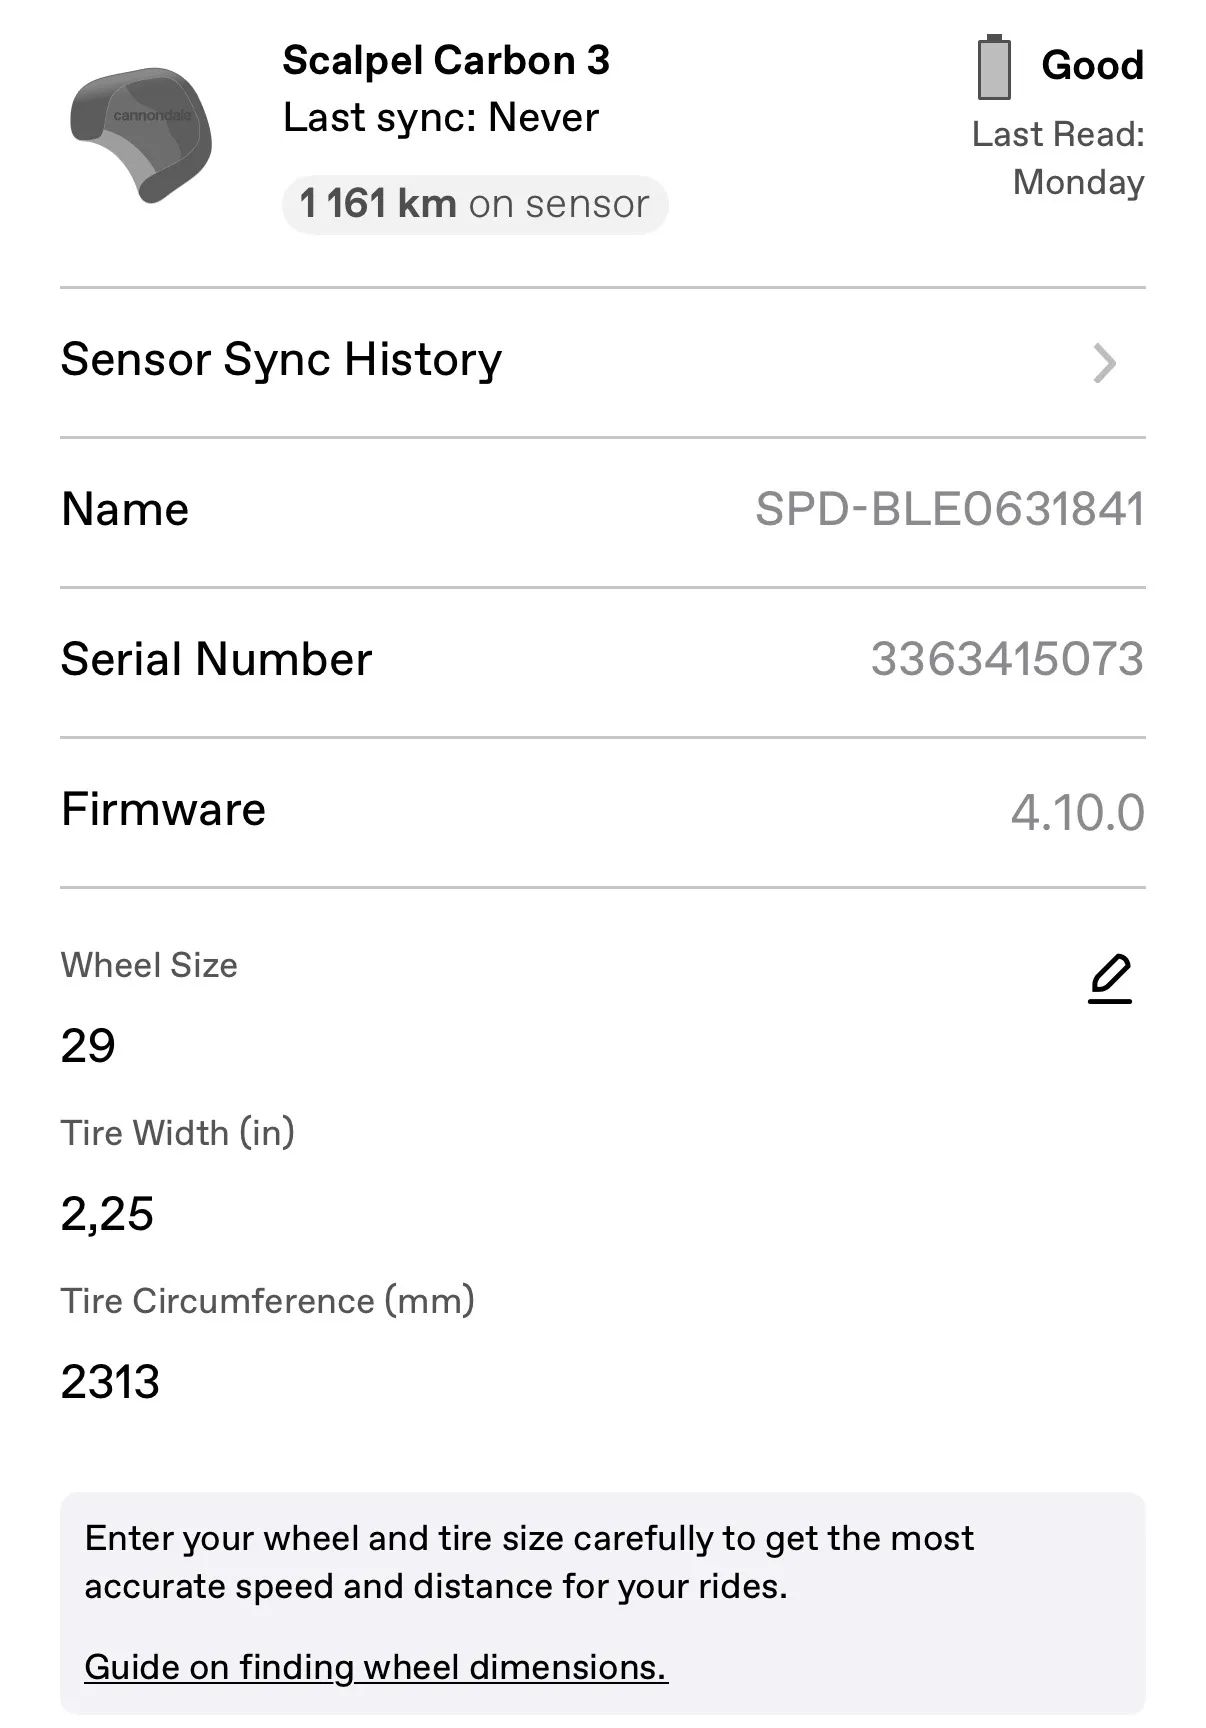This screenshot has height=1728, width=1206.
Task: Tap the Last Read: Monday text
Action: (1060, 158)
